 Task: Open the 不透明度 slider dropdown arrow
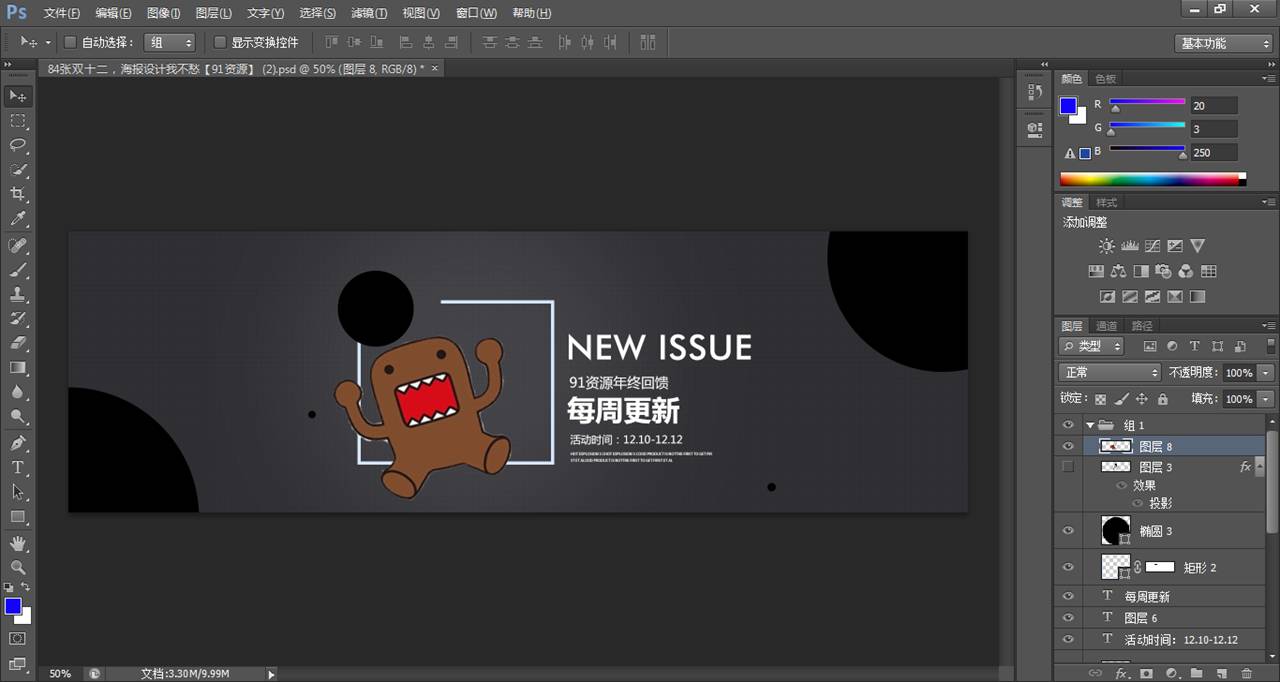(1267, 372)
